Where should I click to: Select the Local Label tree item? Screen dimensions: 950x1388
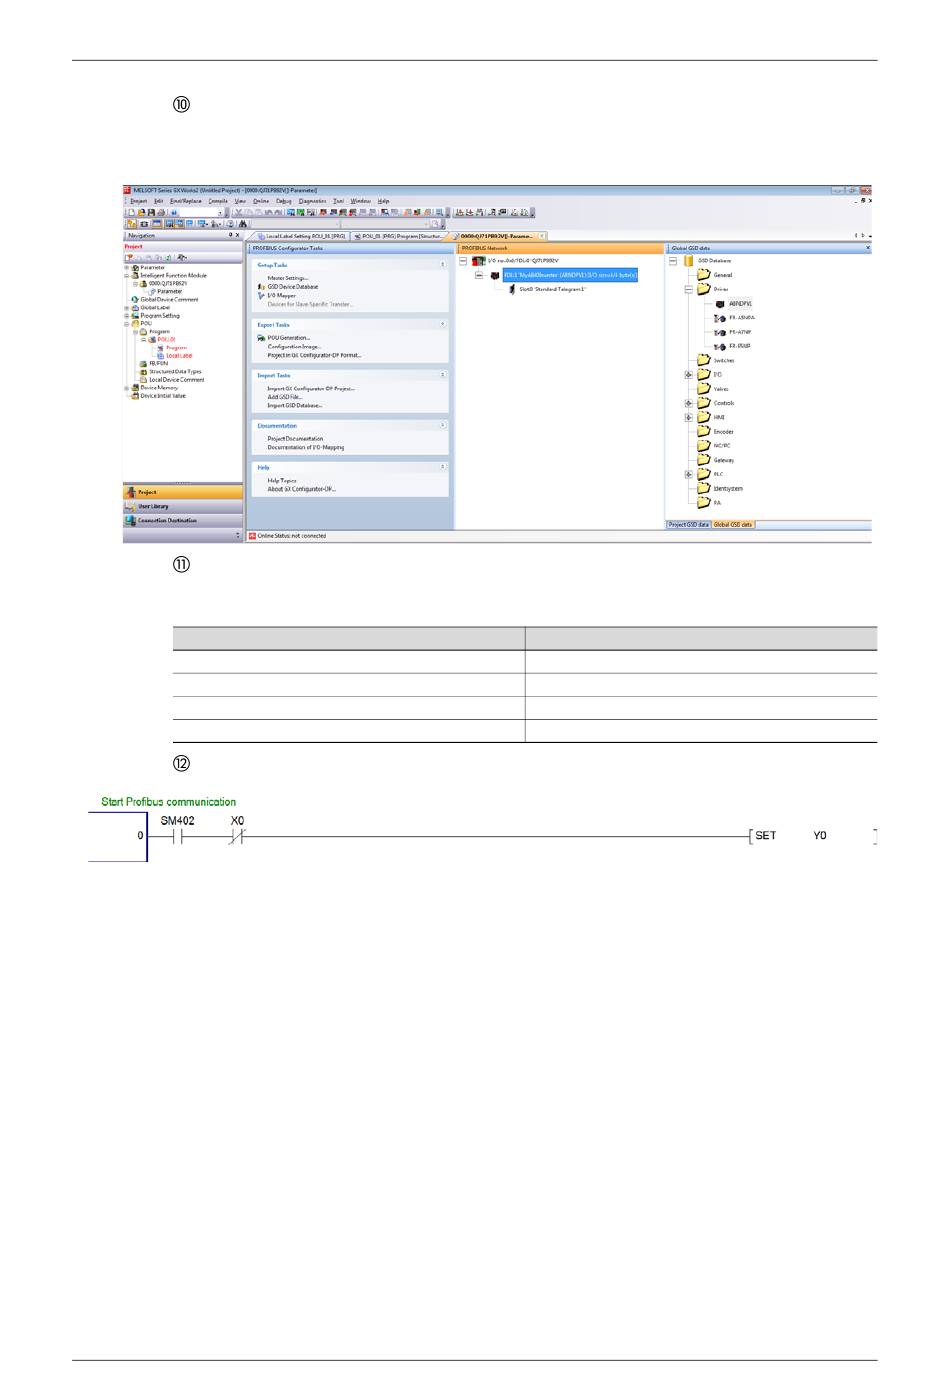(x=179, y=355)
